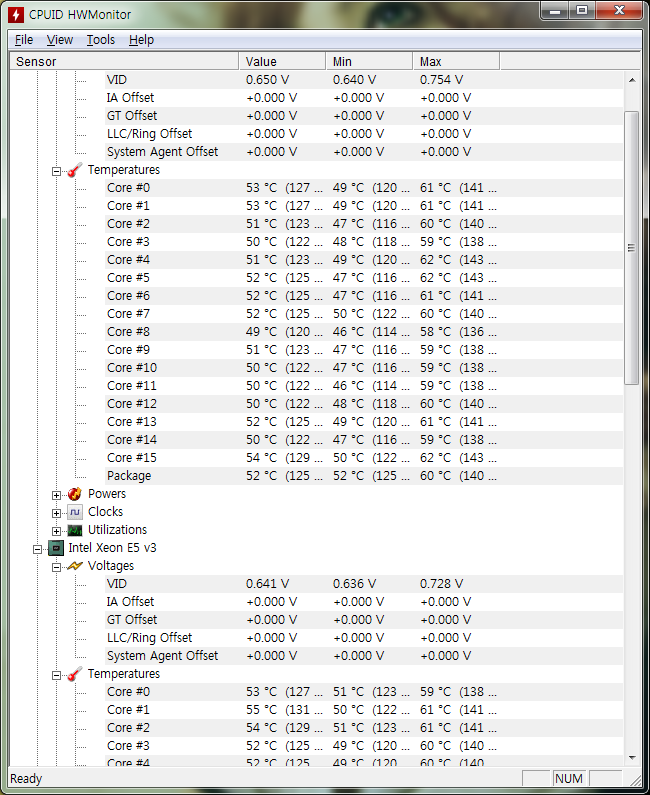Expand the Utilizations tree node
The height and width of the screenshot is (795, 650).
tap(56, 531)
